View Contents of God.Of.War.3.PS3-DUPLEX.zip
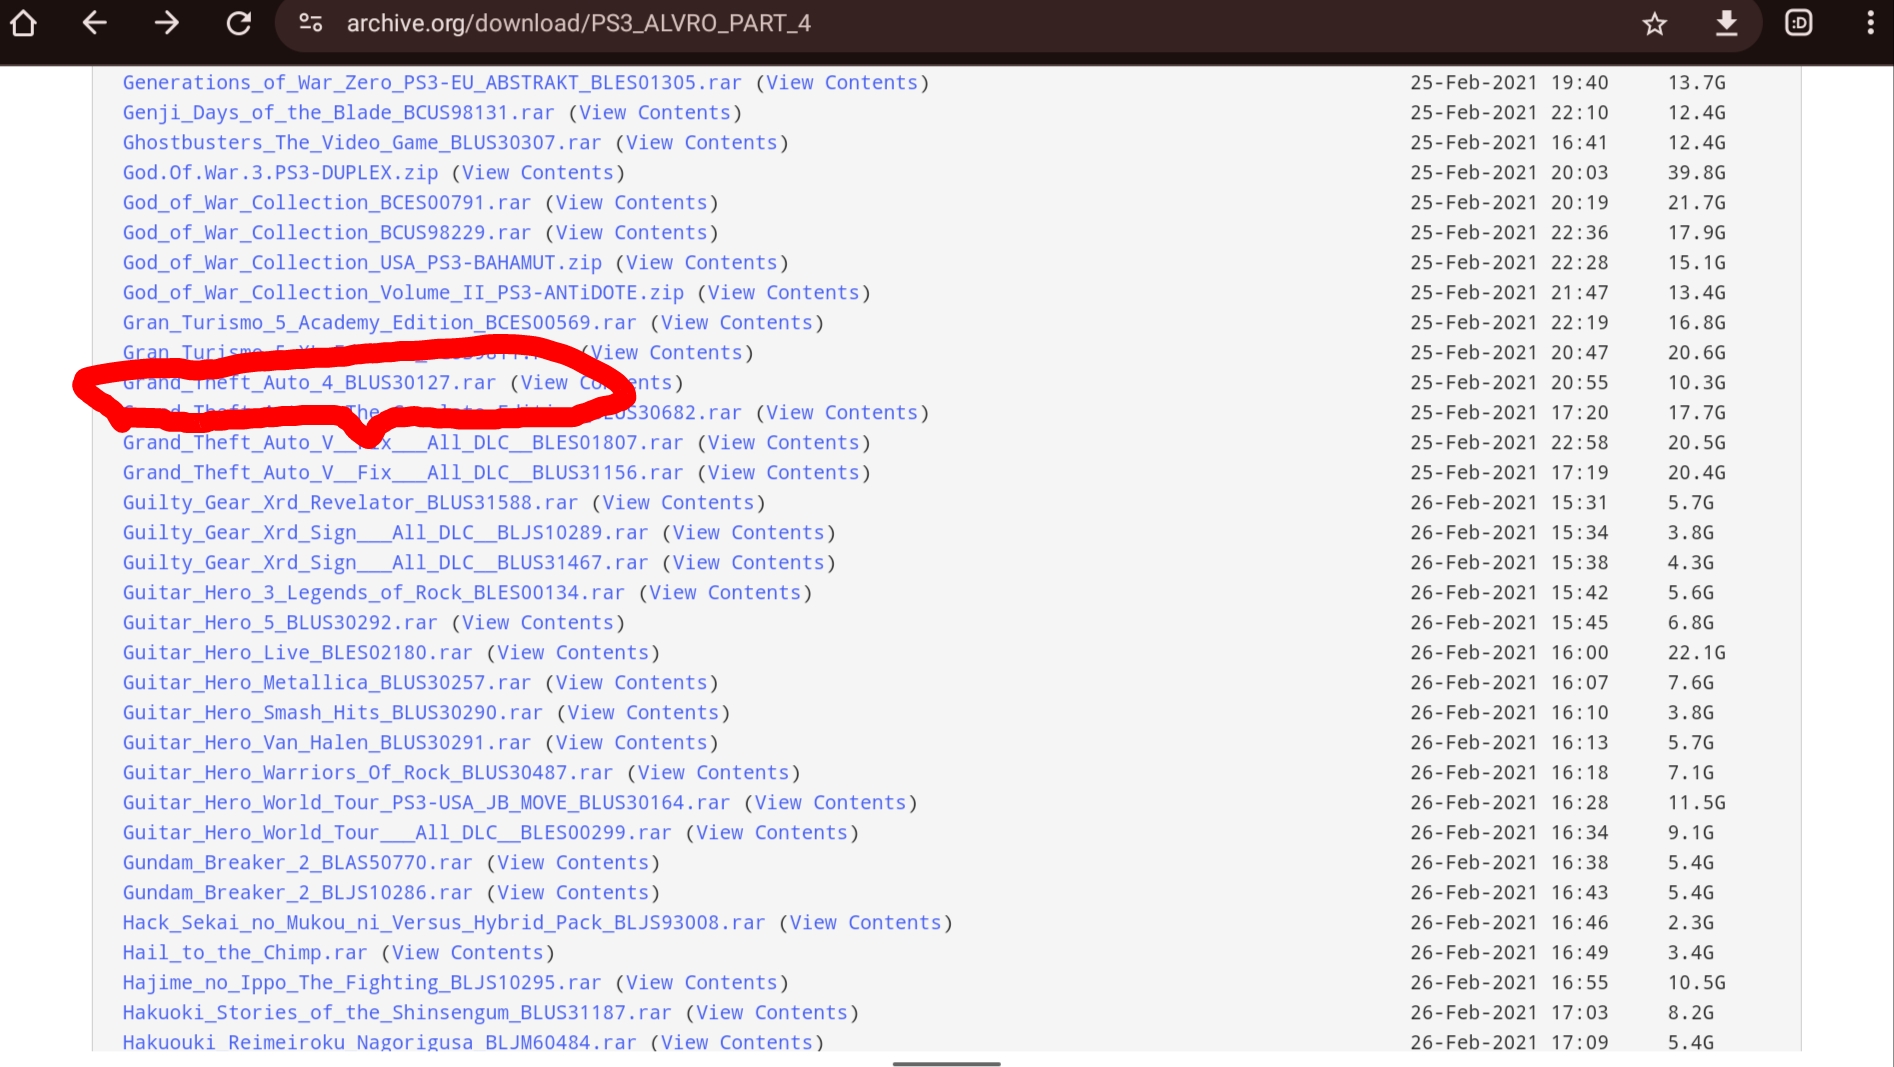This screenshot has height=1067, width=1894. (538, 173)
